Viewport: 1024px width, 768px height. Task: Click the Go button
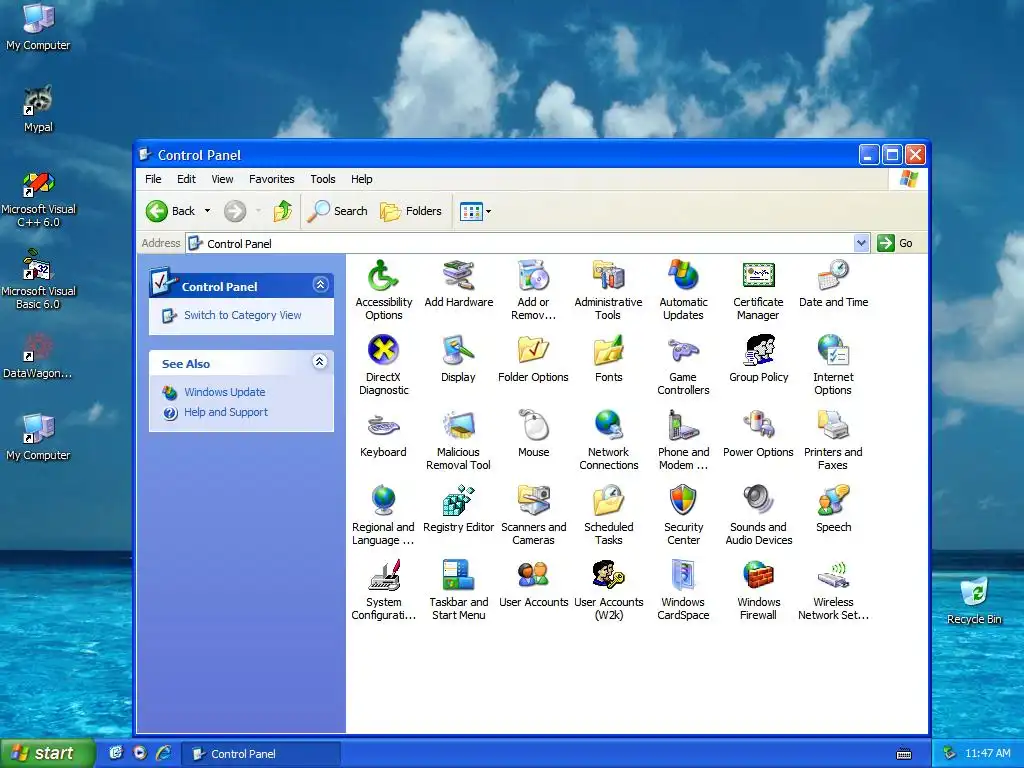pos(896,243)
